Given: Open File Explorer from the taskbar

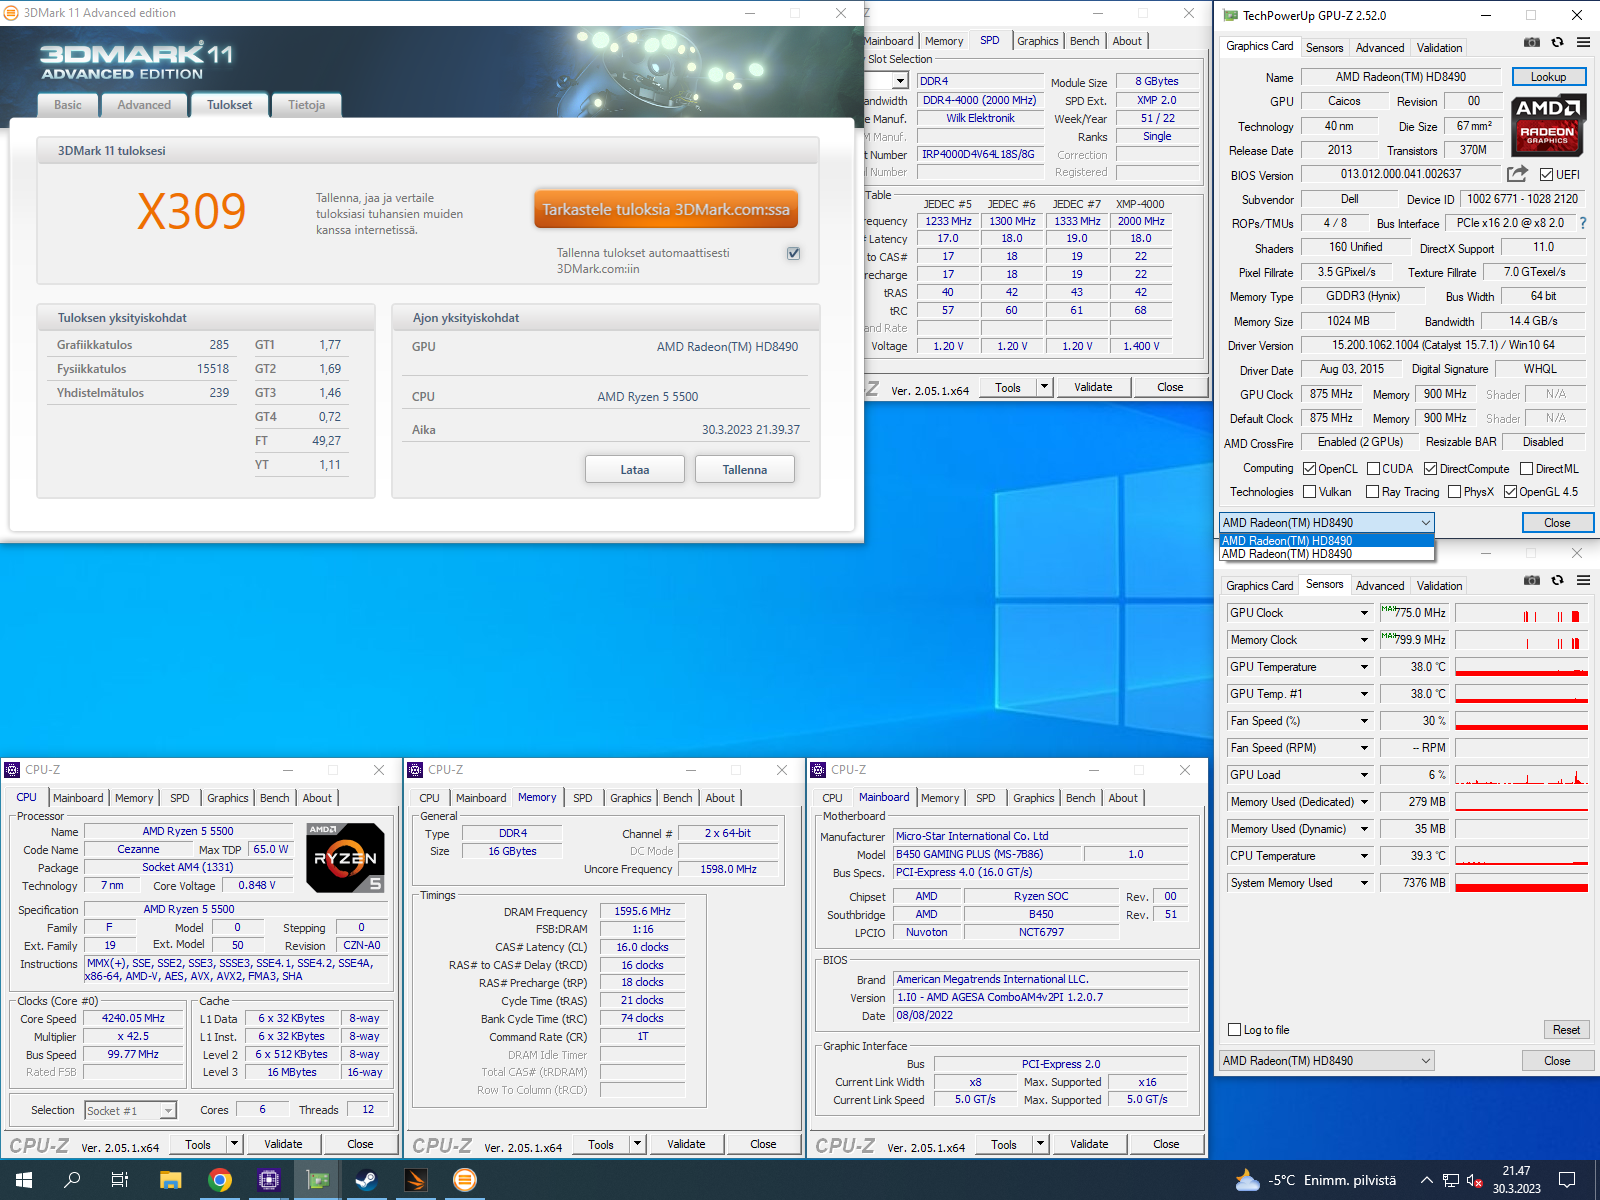Looking at the screenshot, I should [x=171, y=1180].
